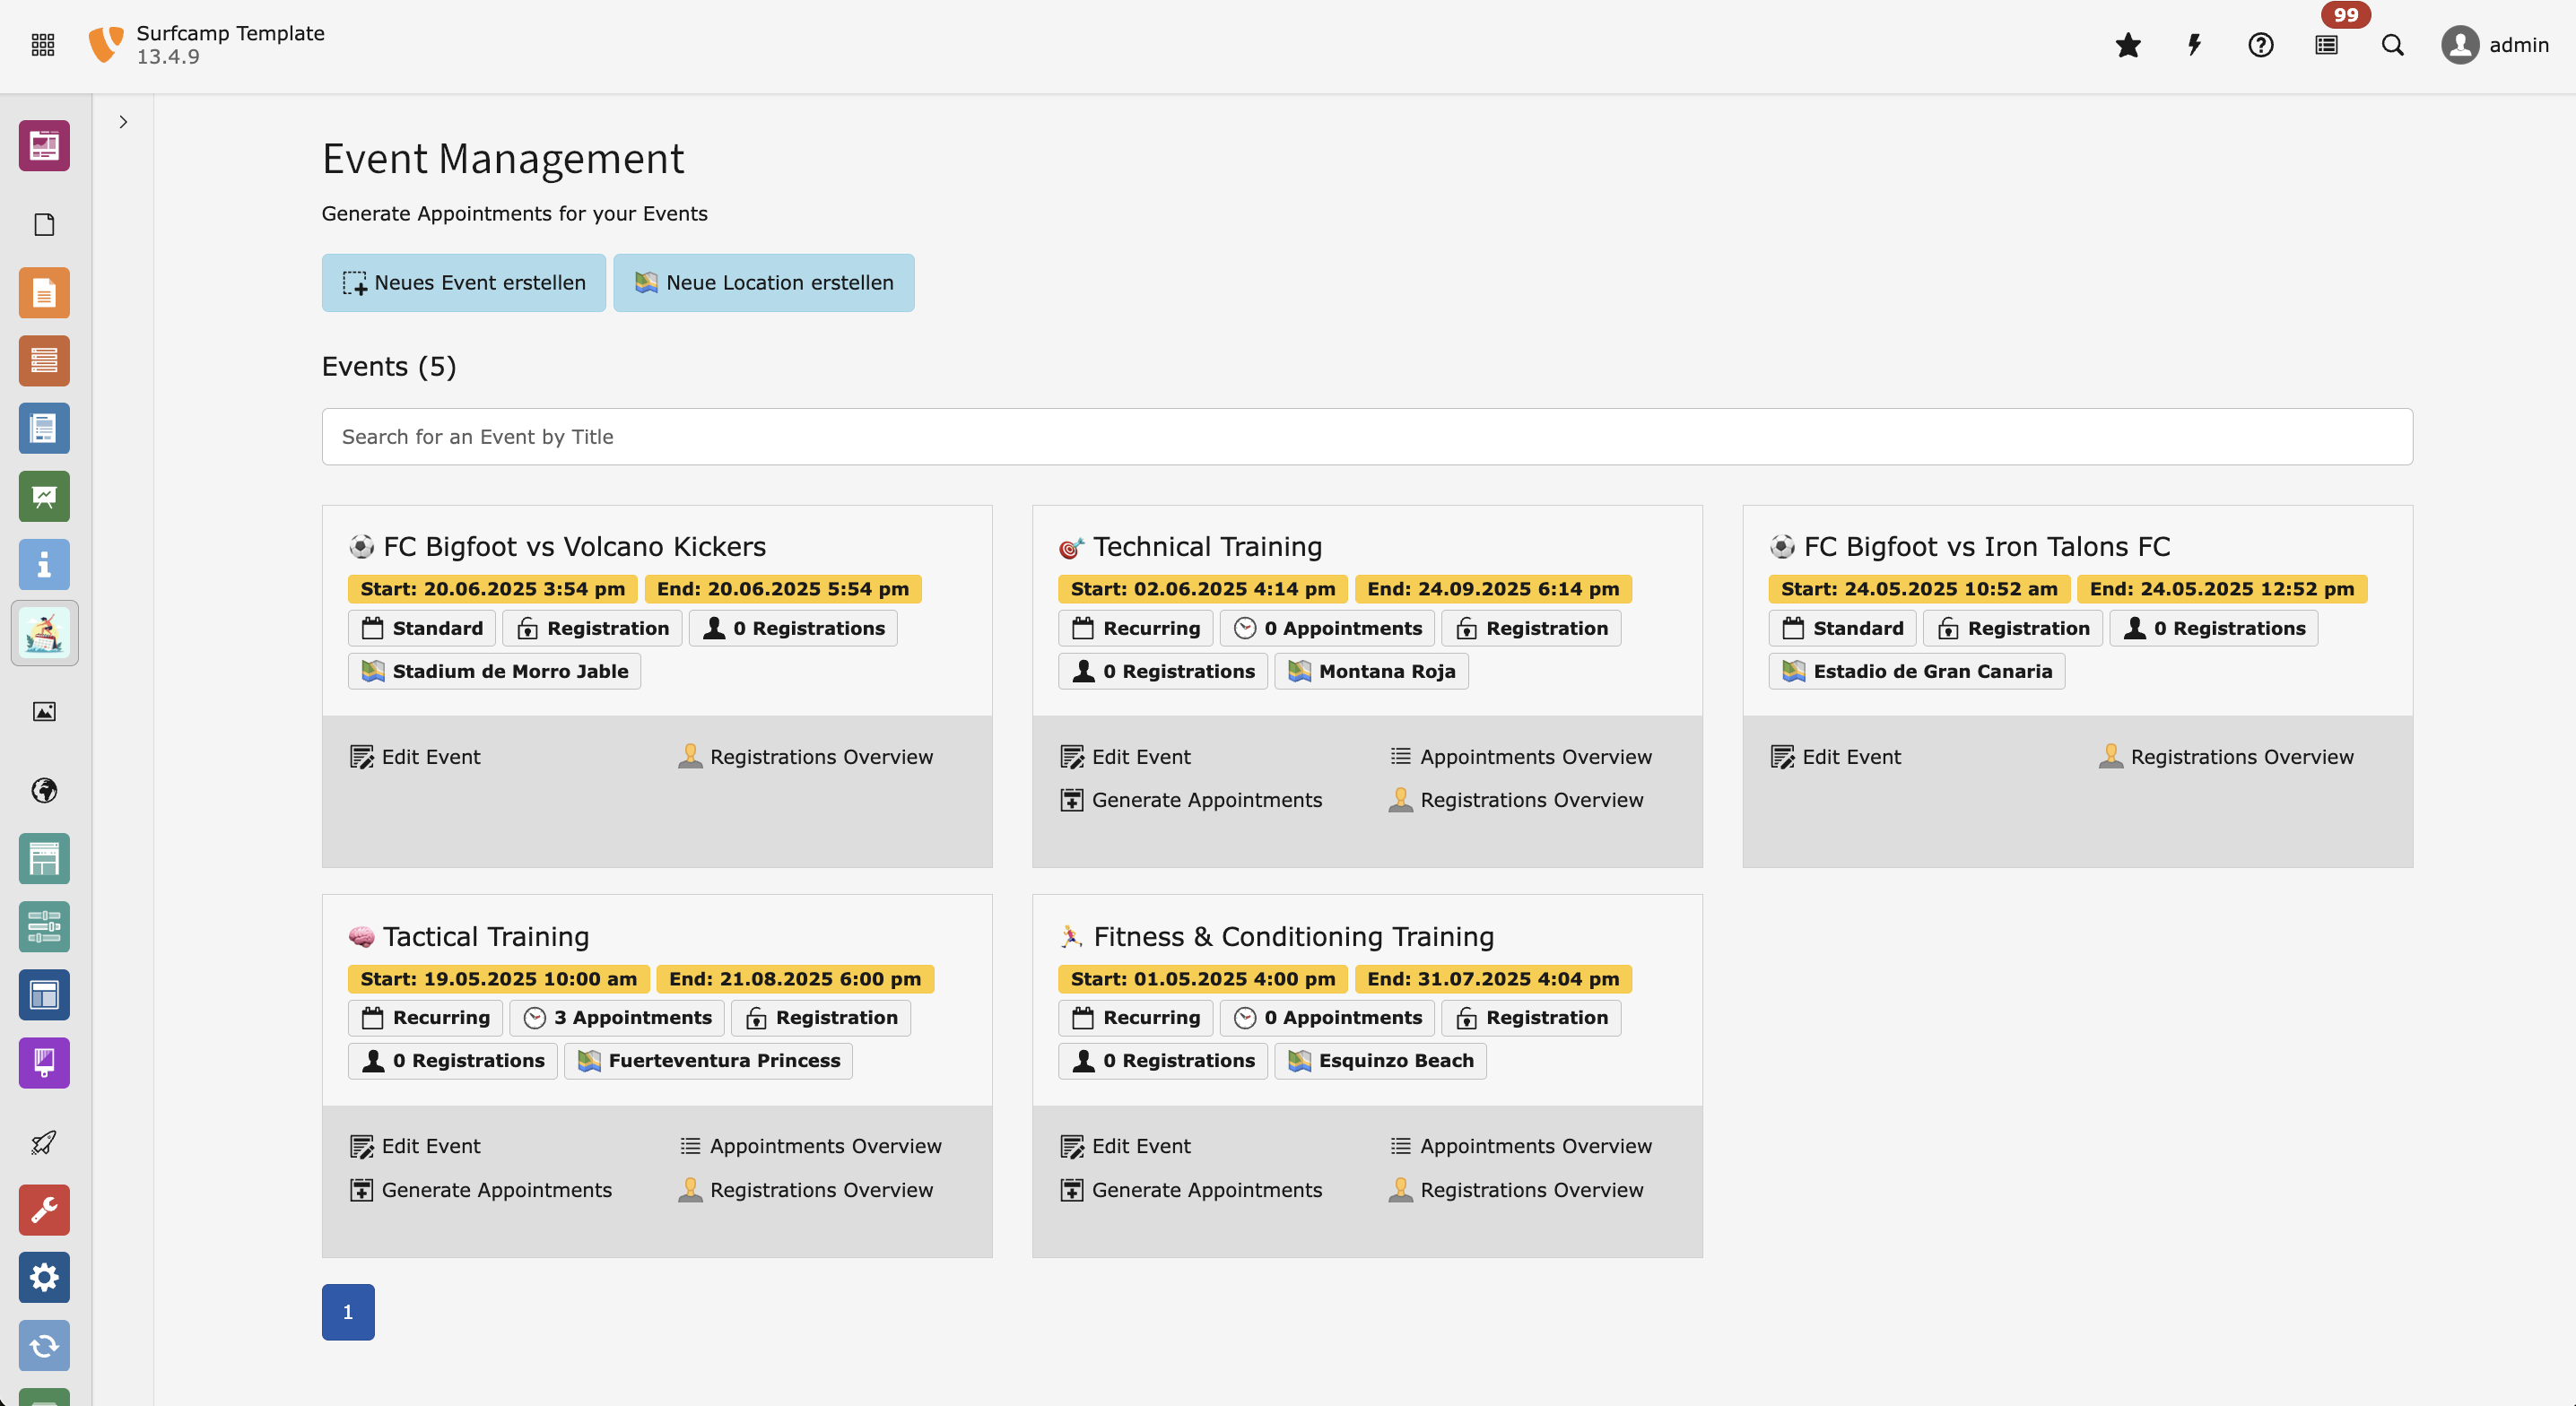The width and height of the screenshot is (2576, 1406).
Task: Open the help question mark icon
Action: [2260, 45]
